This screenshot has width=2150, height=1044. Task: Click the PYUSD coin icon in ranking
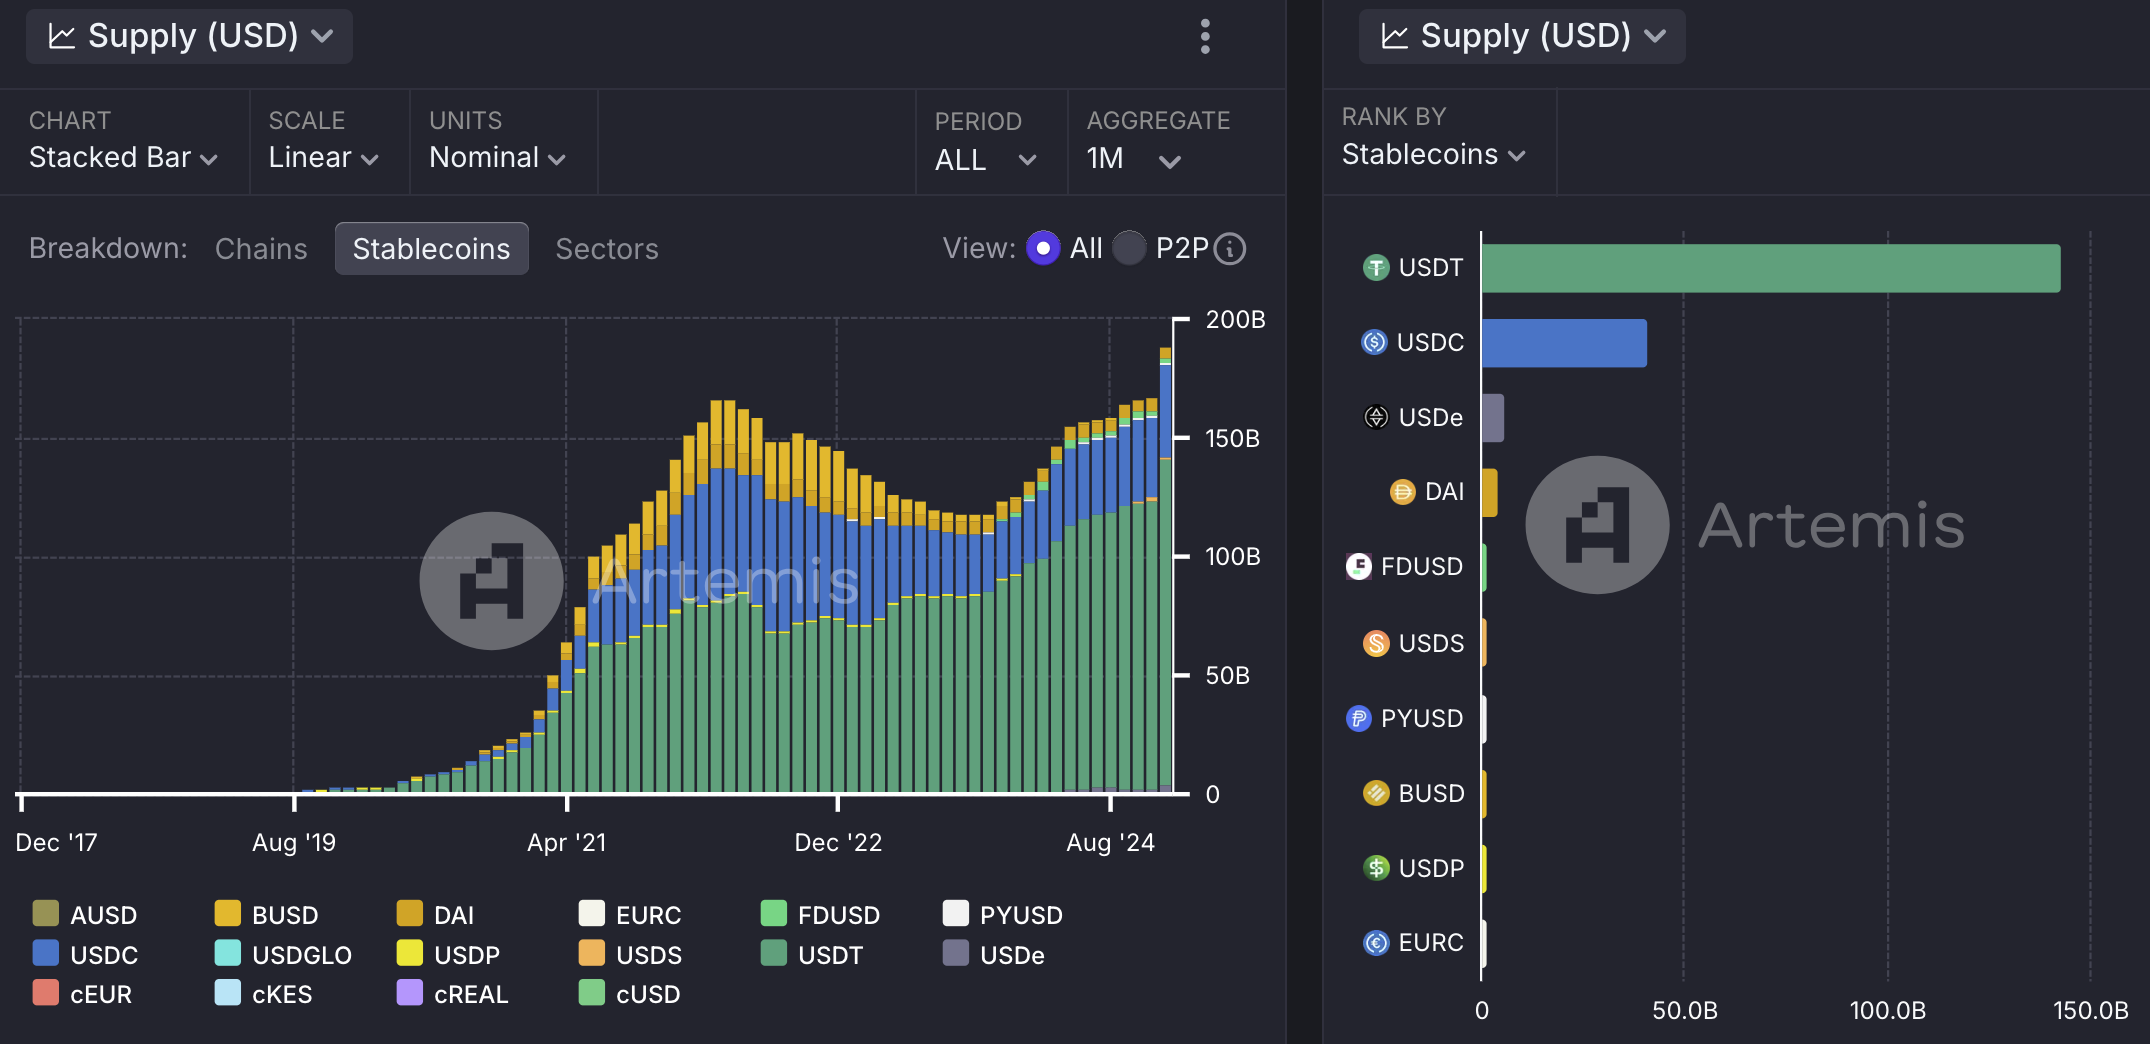[x=1359, y=718]
